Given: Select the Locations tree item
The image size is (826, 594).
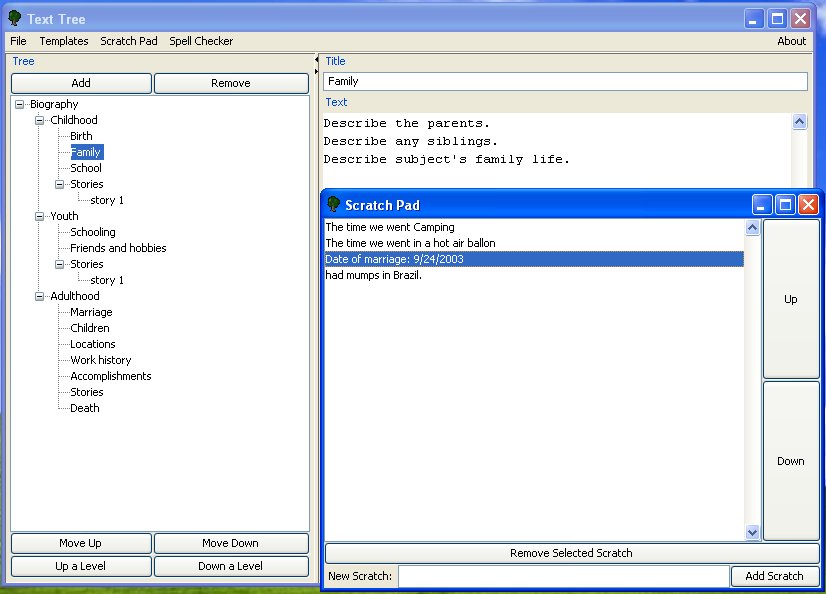Looking at the screenshot, I should (93, 344).
